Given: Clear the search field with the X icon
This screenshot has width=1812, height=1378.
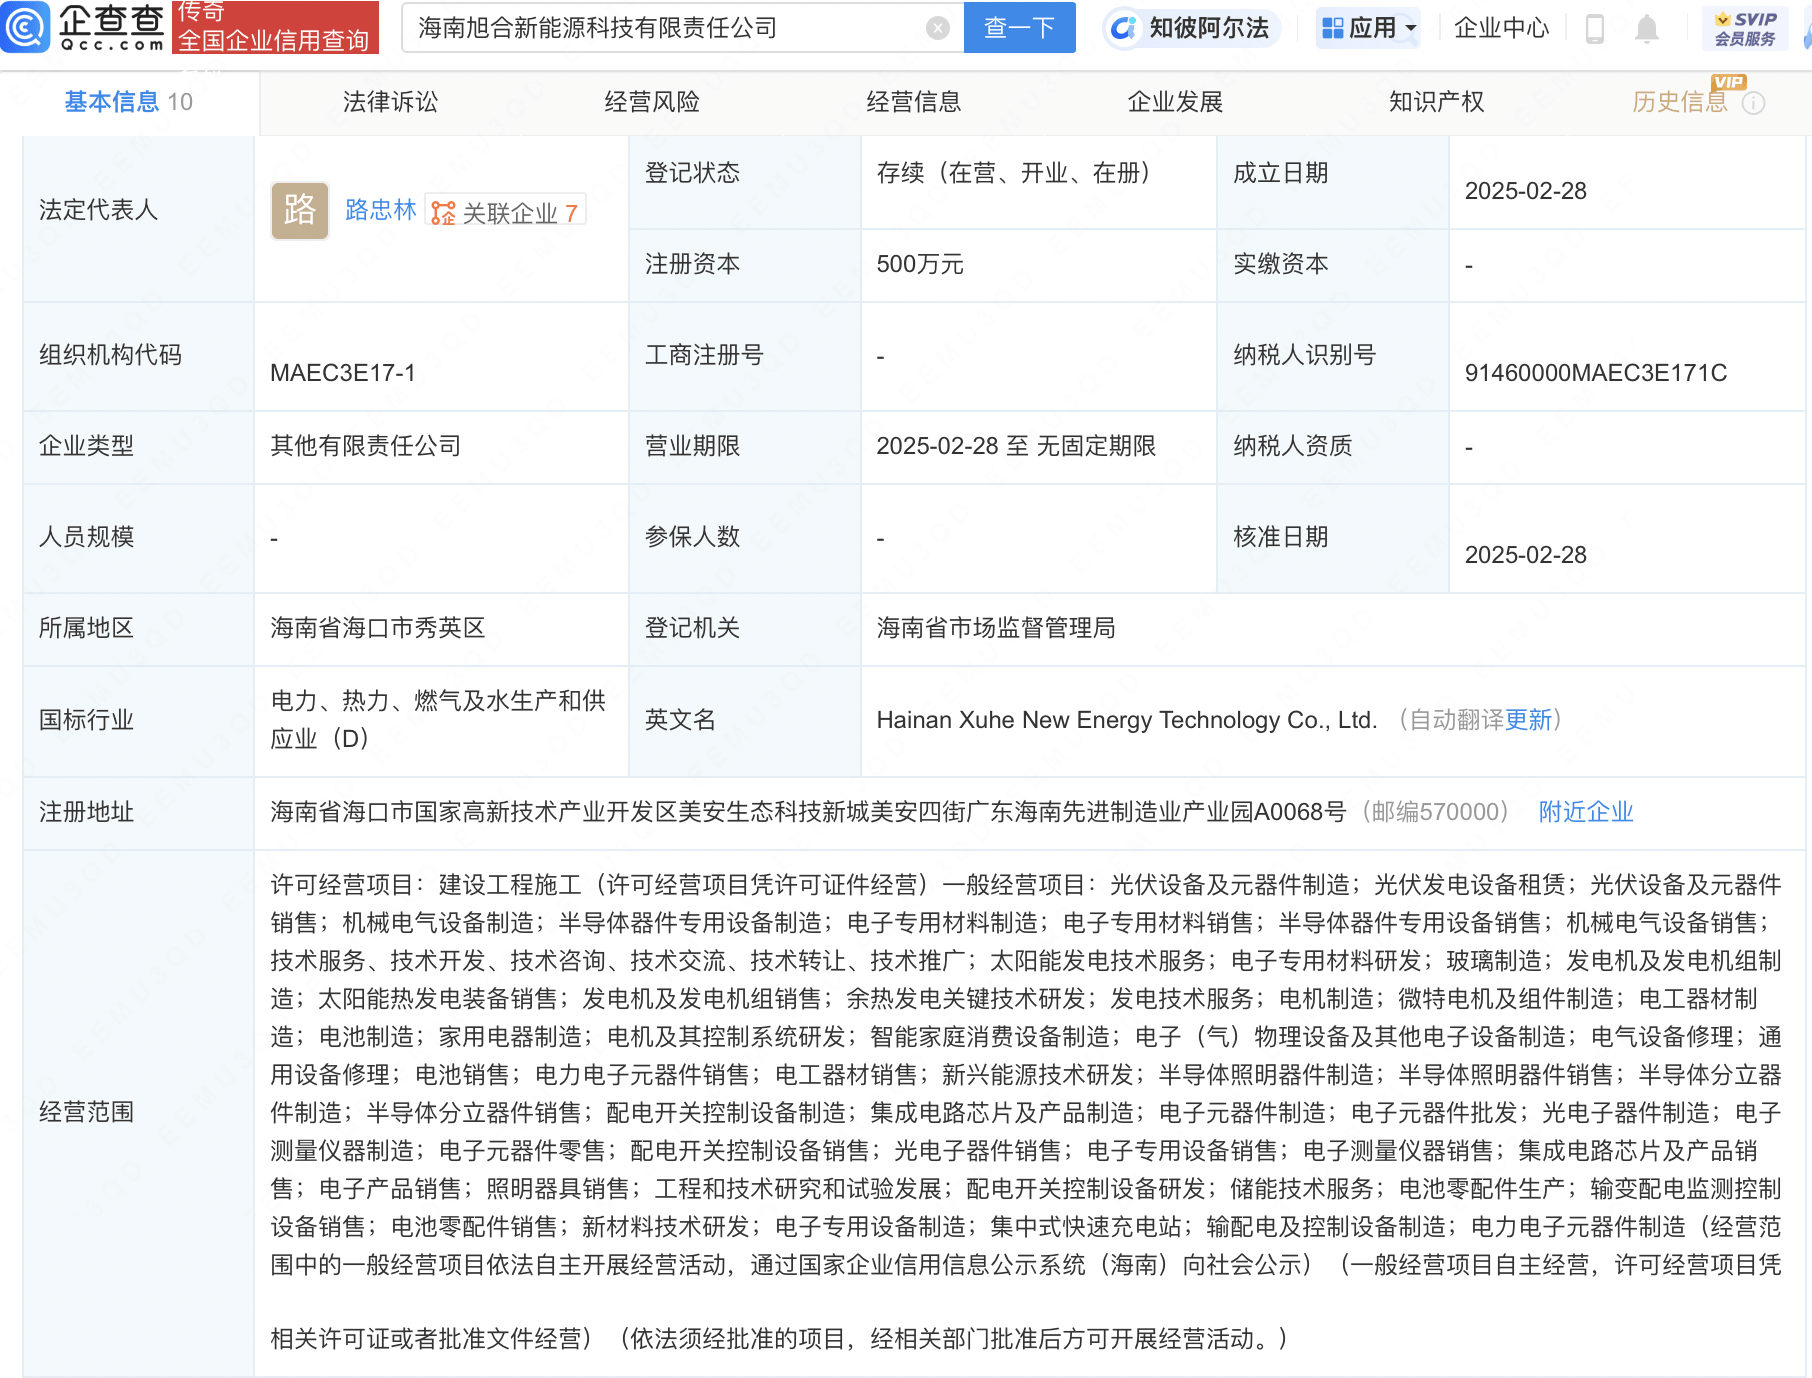Looking at the screenshot, I should pyautogui.click(x=937, y=28).
